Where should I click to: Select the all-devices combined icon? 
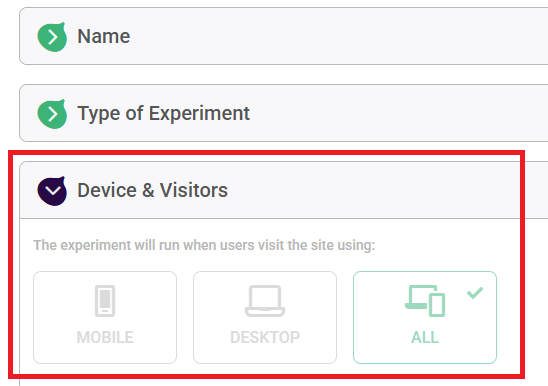pos(425,301)
